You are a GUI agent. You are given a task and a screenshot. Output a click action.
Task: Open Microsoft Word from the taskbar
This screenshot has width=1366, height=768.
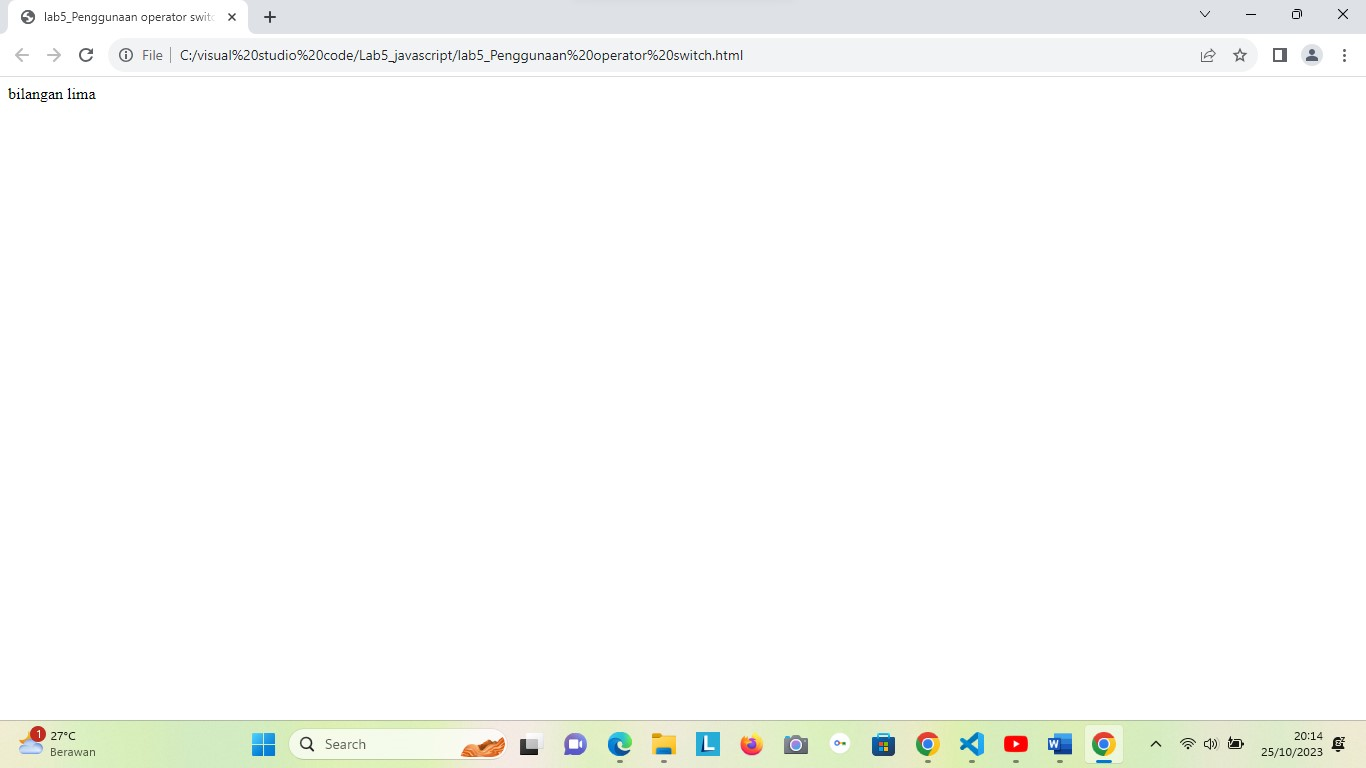click(x=1059, y=744)
